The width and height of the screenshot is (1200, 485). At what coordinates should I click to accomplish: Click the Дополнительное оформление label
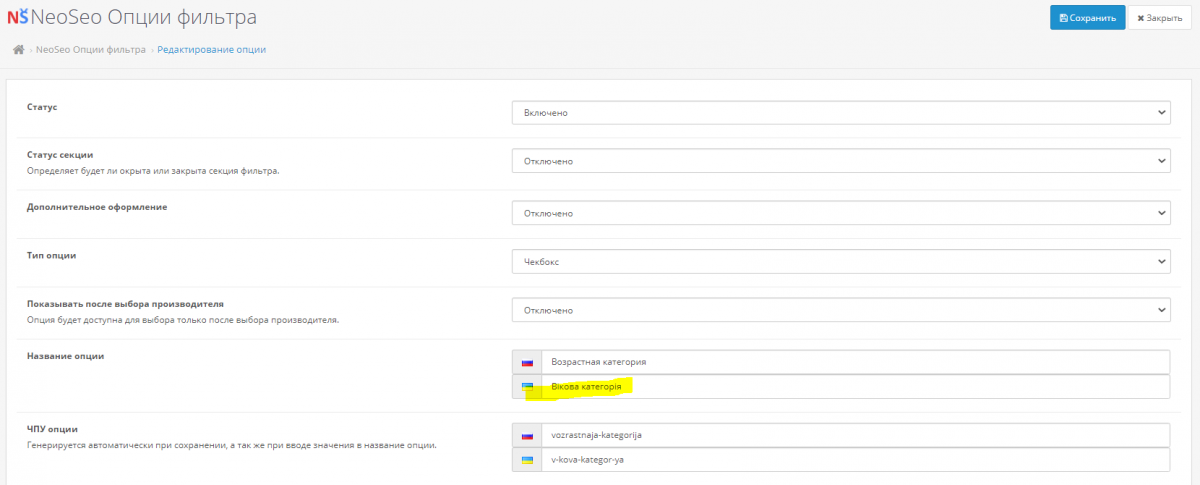(97, 207)
